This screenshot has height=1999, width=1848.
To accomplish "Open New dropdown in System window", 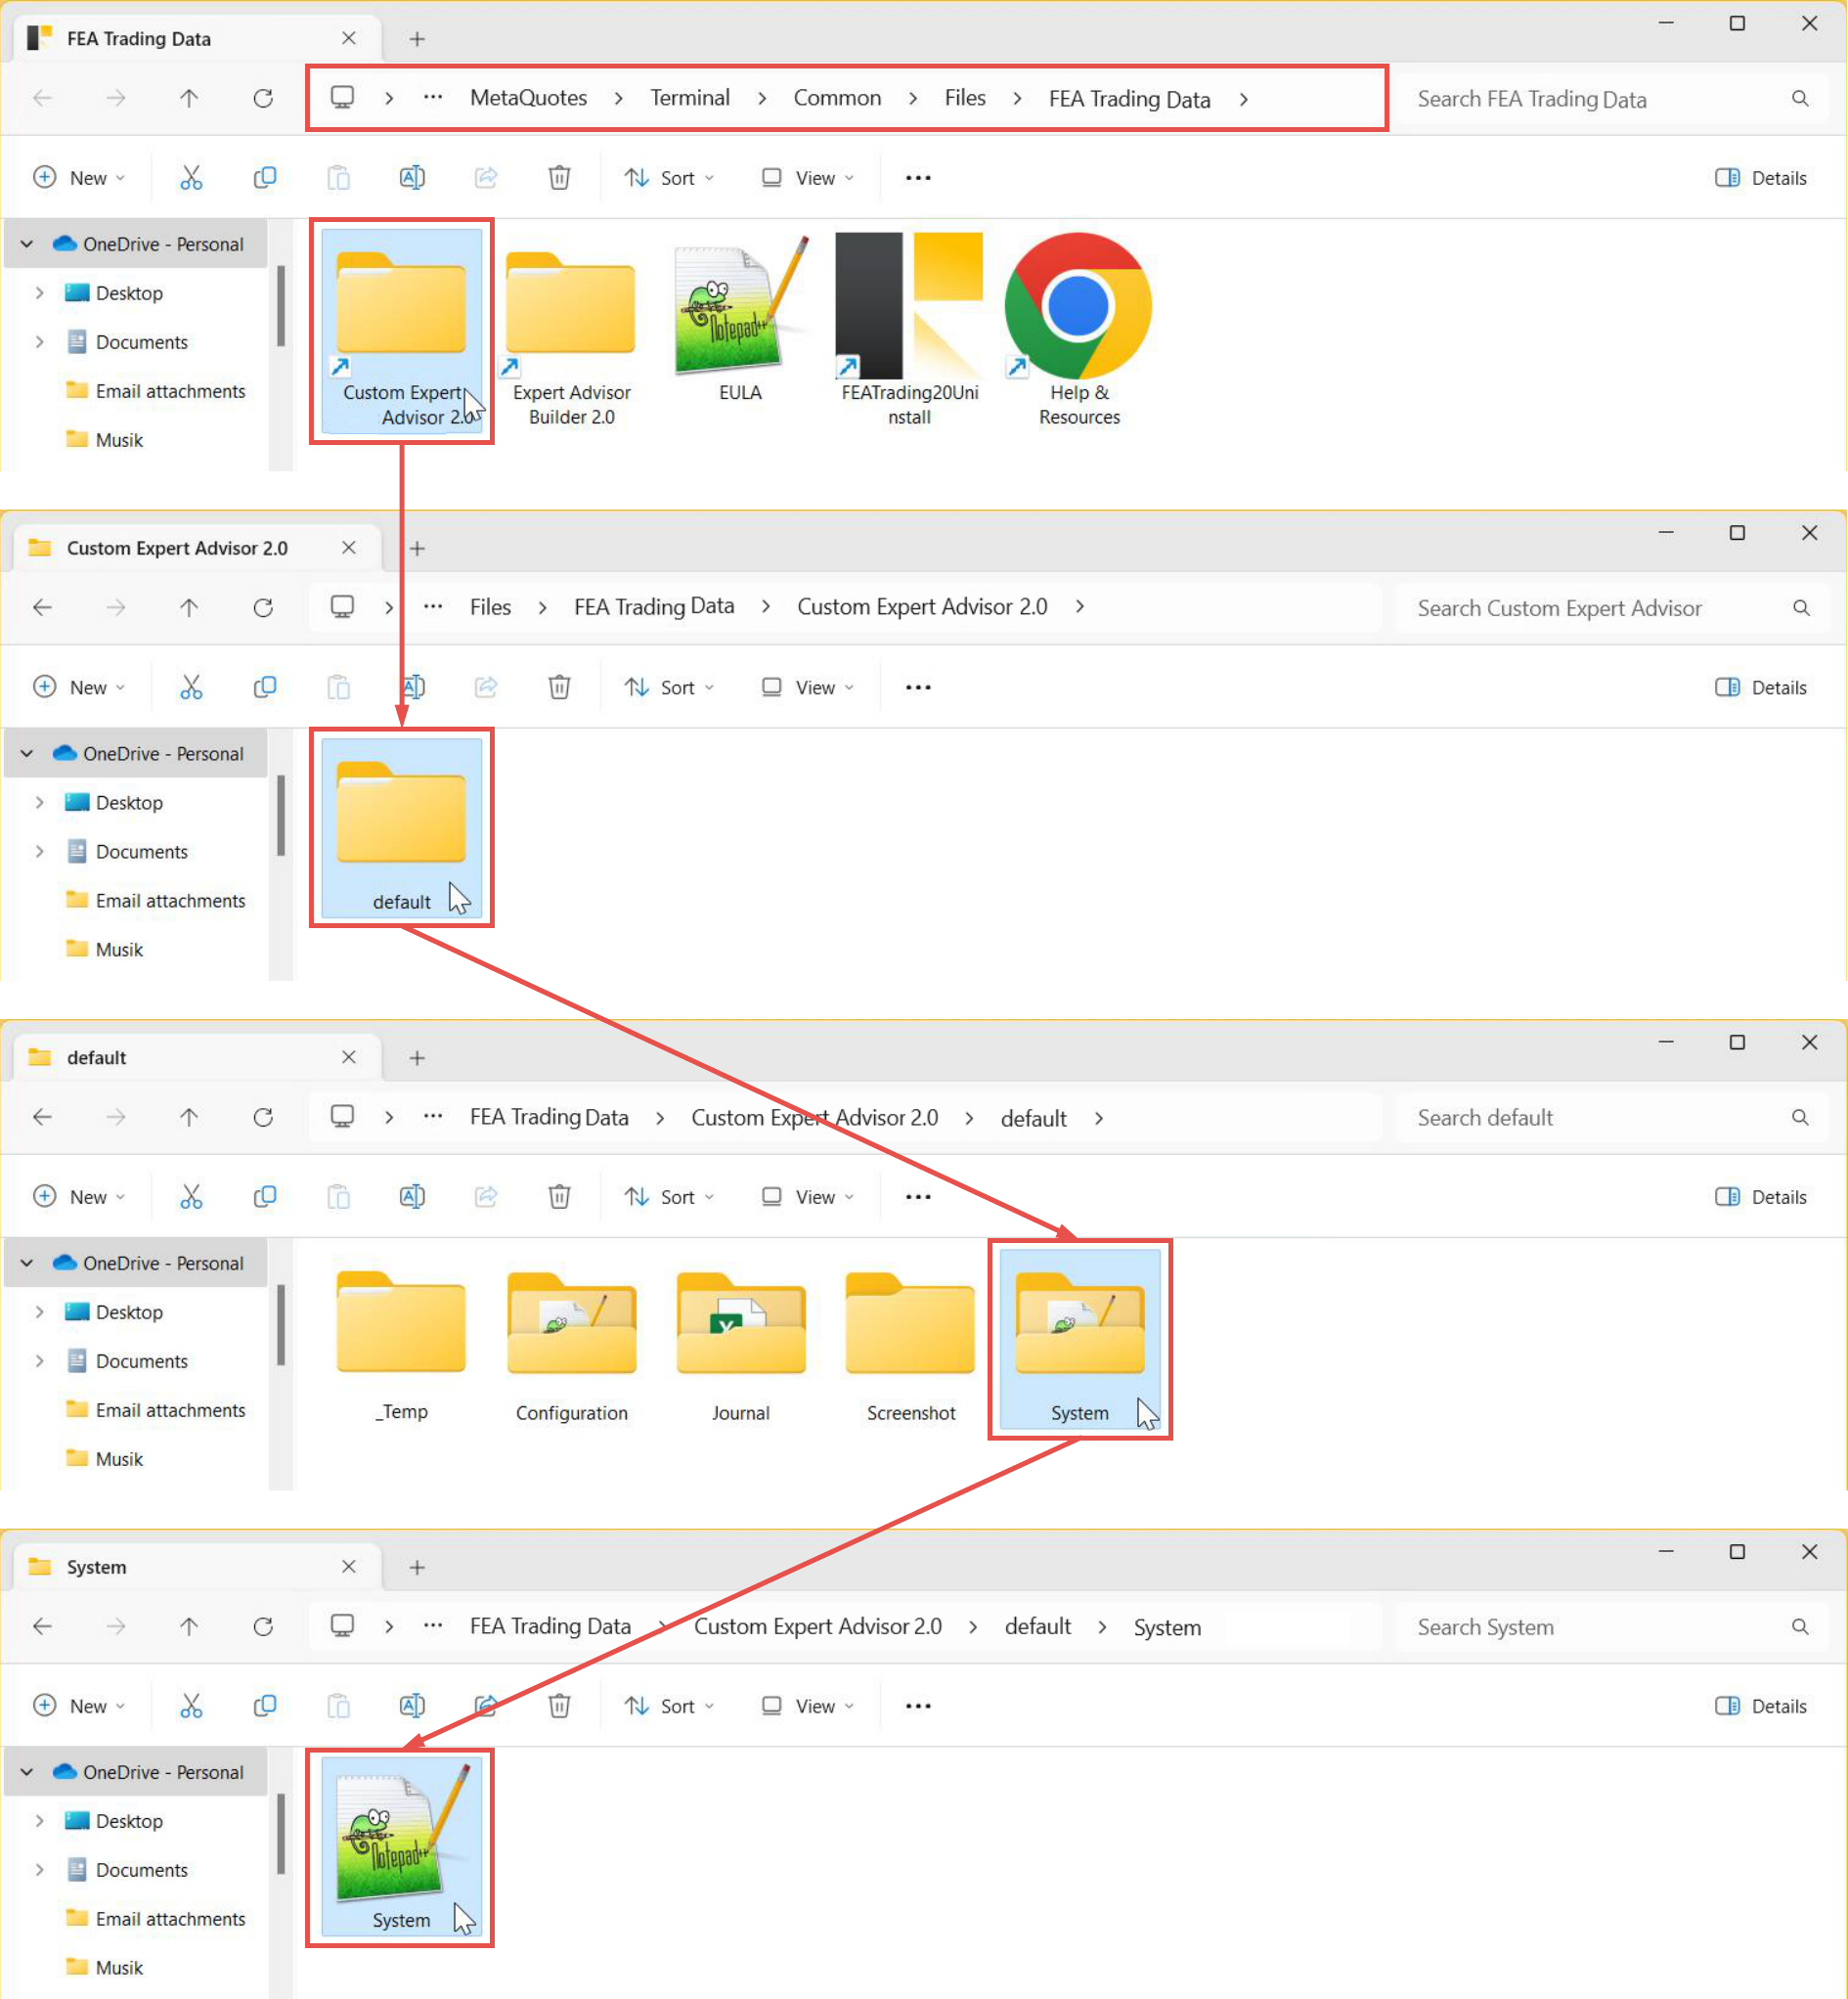I will pos(80,1705).
